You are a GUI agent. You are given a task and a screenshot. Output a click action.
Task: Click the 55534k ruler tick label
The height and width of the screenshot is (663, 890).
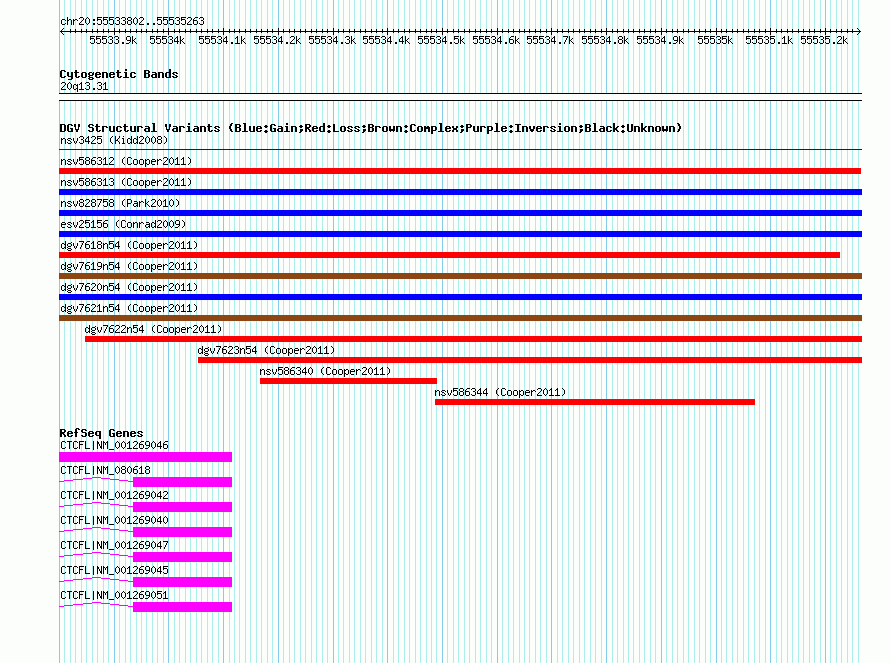[x=167, y=40]
